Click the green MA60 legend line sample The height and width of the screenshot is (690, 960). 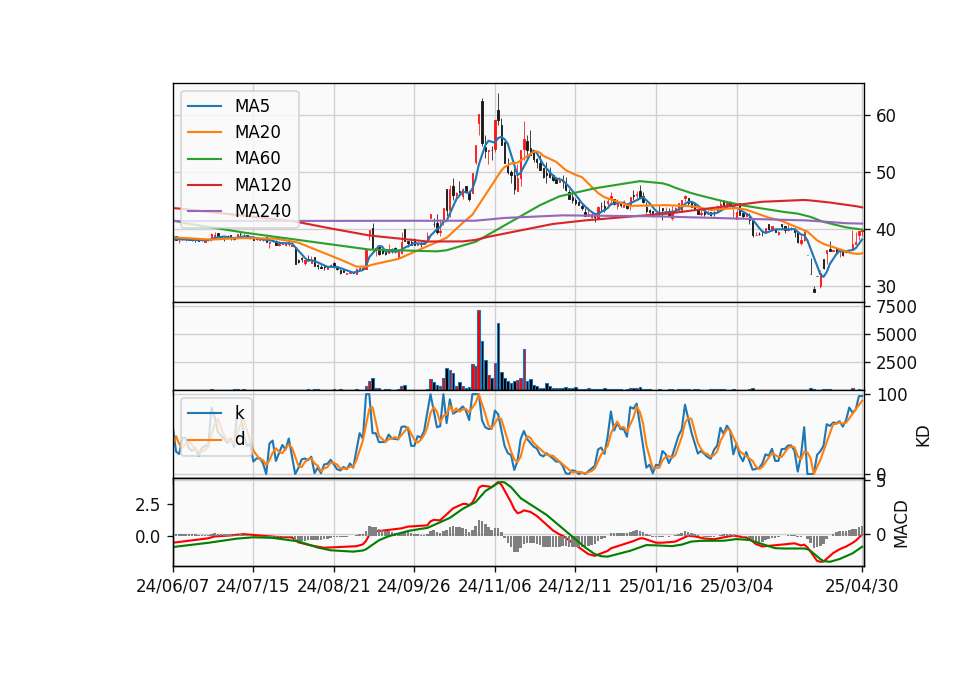(x=204, y=159)
